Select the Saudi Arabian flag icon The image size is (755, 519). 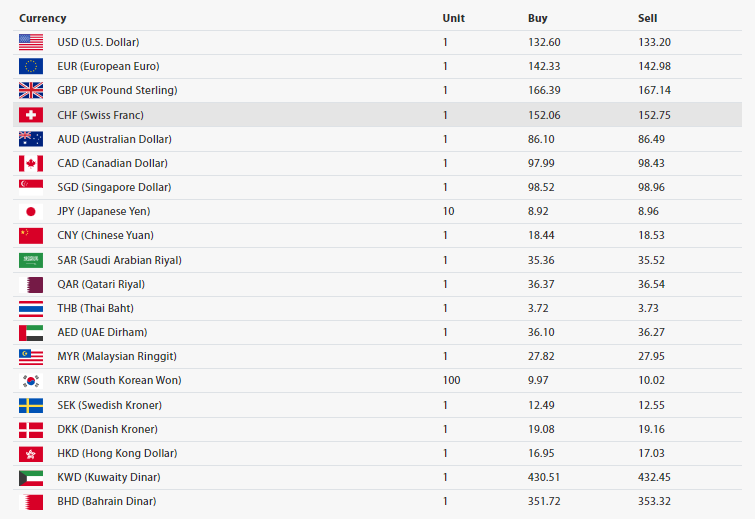point(31,260)
